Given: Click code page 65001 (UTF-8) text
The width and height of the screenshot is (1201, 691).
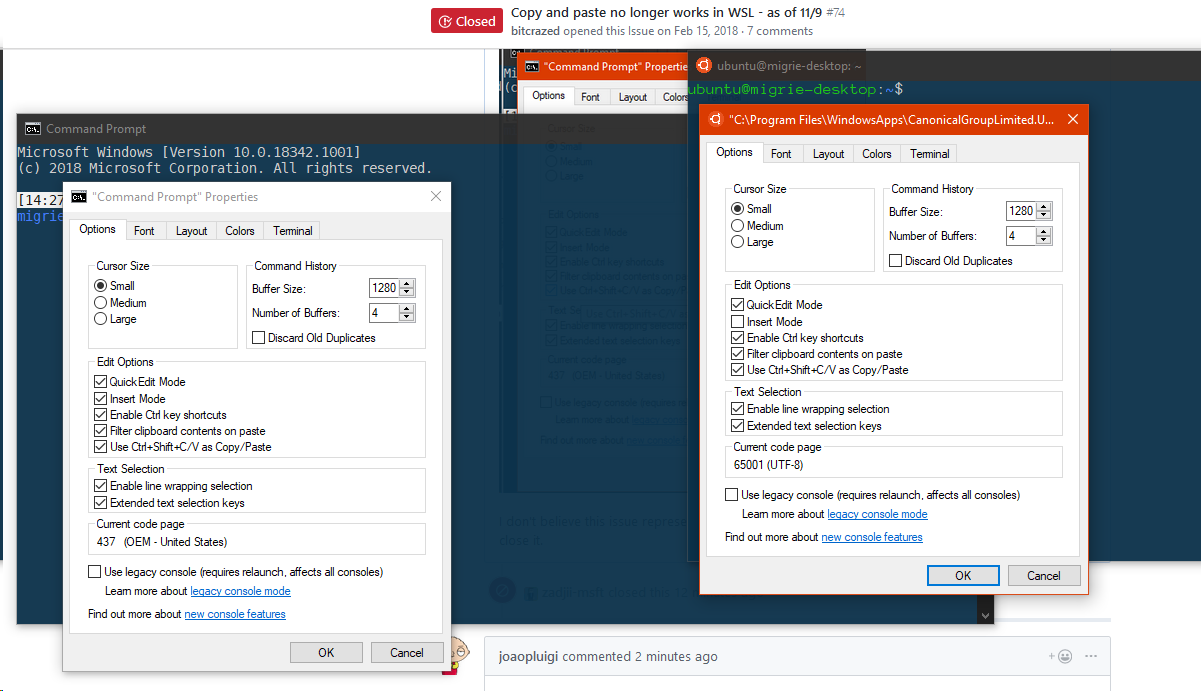Looking at the screenshot, I should pyautogui.click(x=768, y=465).
